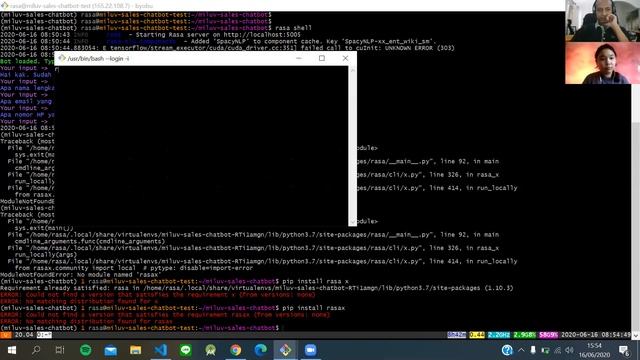Screen dimensions: 640x360
Task: Open File Explorer from taskbar
Action: pyautogui.click(x=136, y=350)
